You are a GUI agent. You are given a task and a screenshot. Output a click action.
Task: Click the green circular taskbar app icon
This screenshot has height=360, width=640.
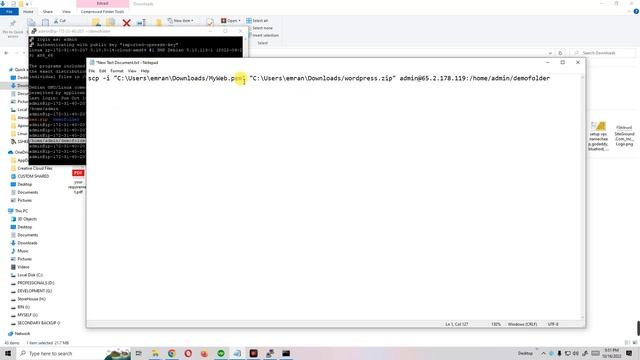(x=220, y=353)
